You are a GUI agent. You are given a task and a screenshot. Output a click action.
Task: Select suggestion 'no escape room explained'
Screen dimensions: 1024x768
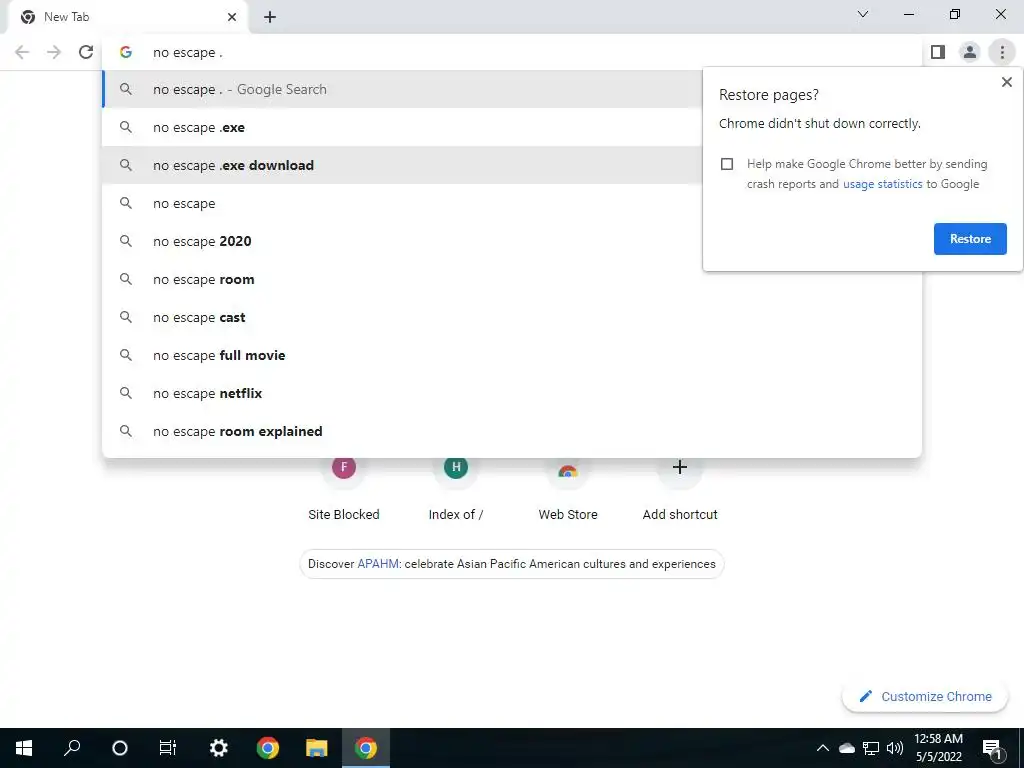[x=512, y=431]
